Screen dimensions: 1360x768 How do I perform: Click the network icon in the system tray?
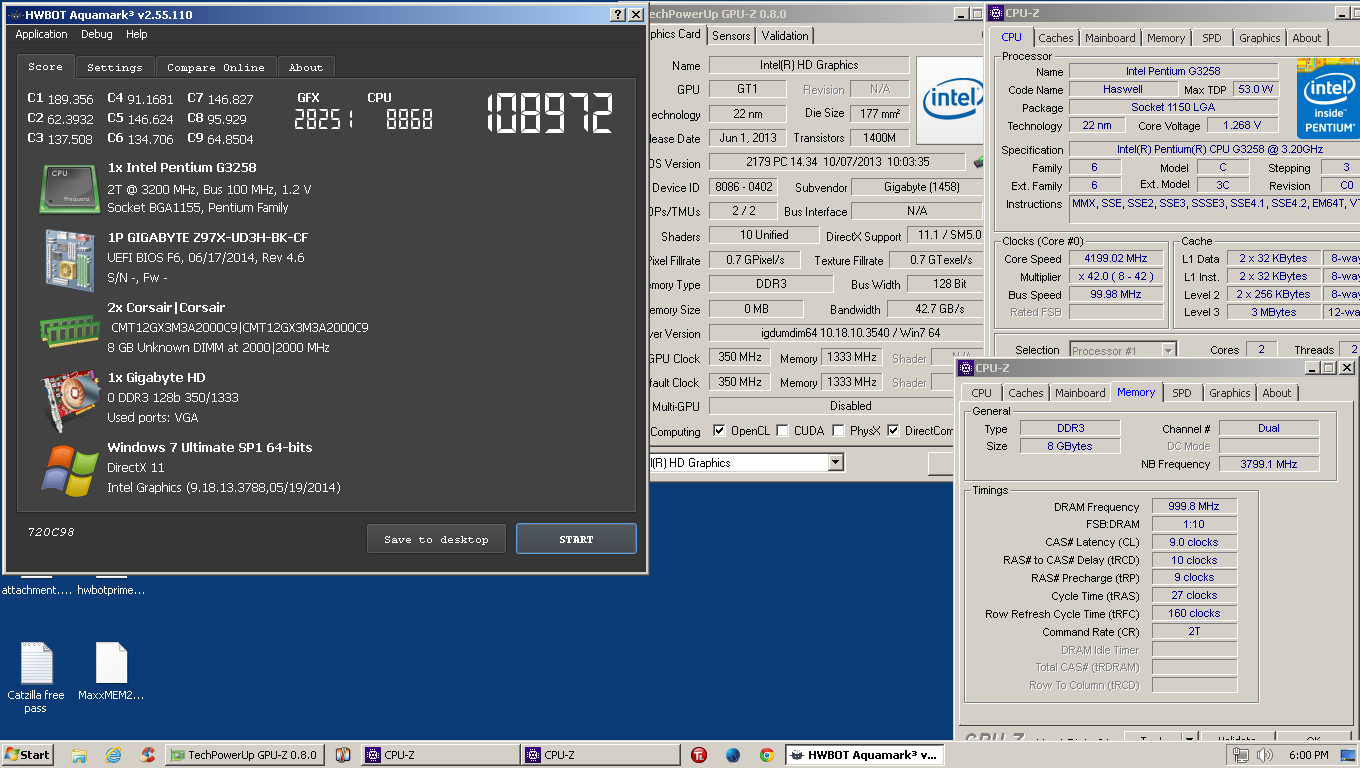point(1241,755)
